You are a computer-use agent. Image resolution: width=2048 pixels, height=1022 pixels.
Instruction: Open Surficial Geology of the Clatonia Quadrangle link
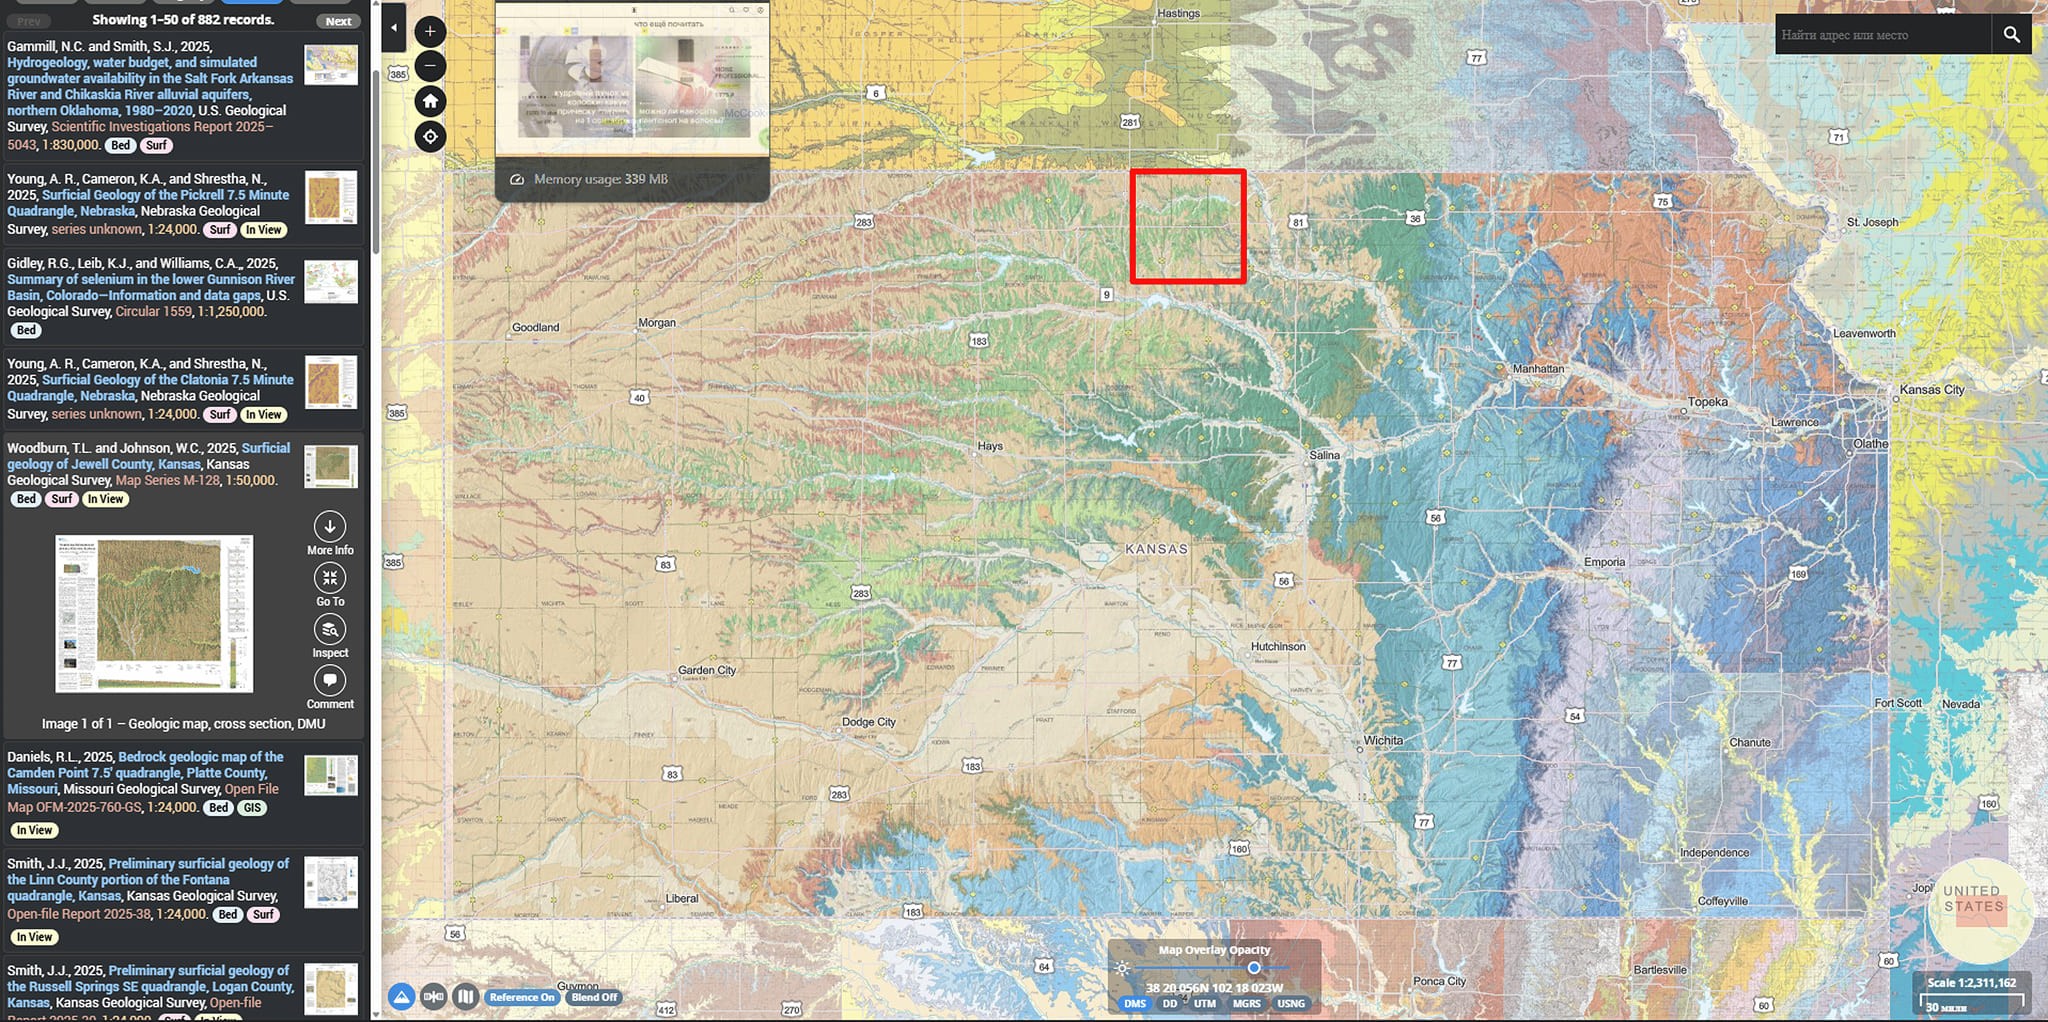tap(150, 388)
